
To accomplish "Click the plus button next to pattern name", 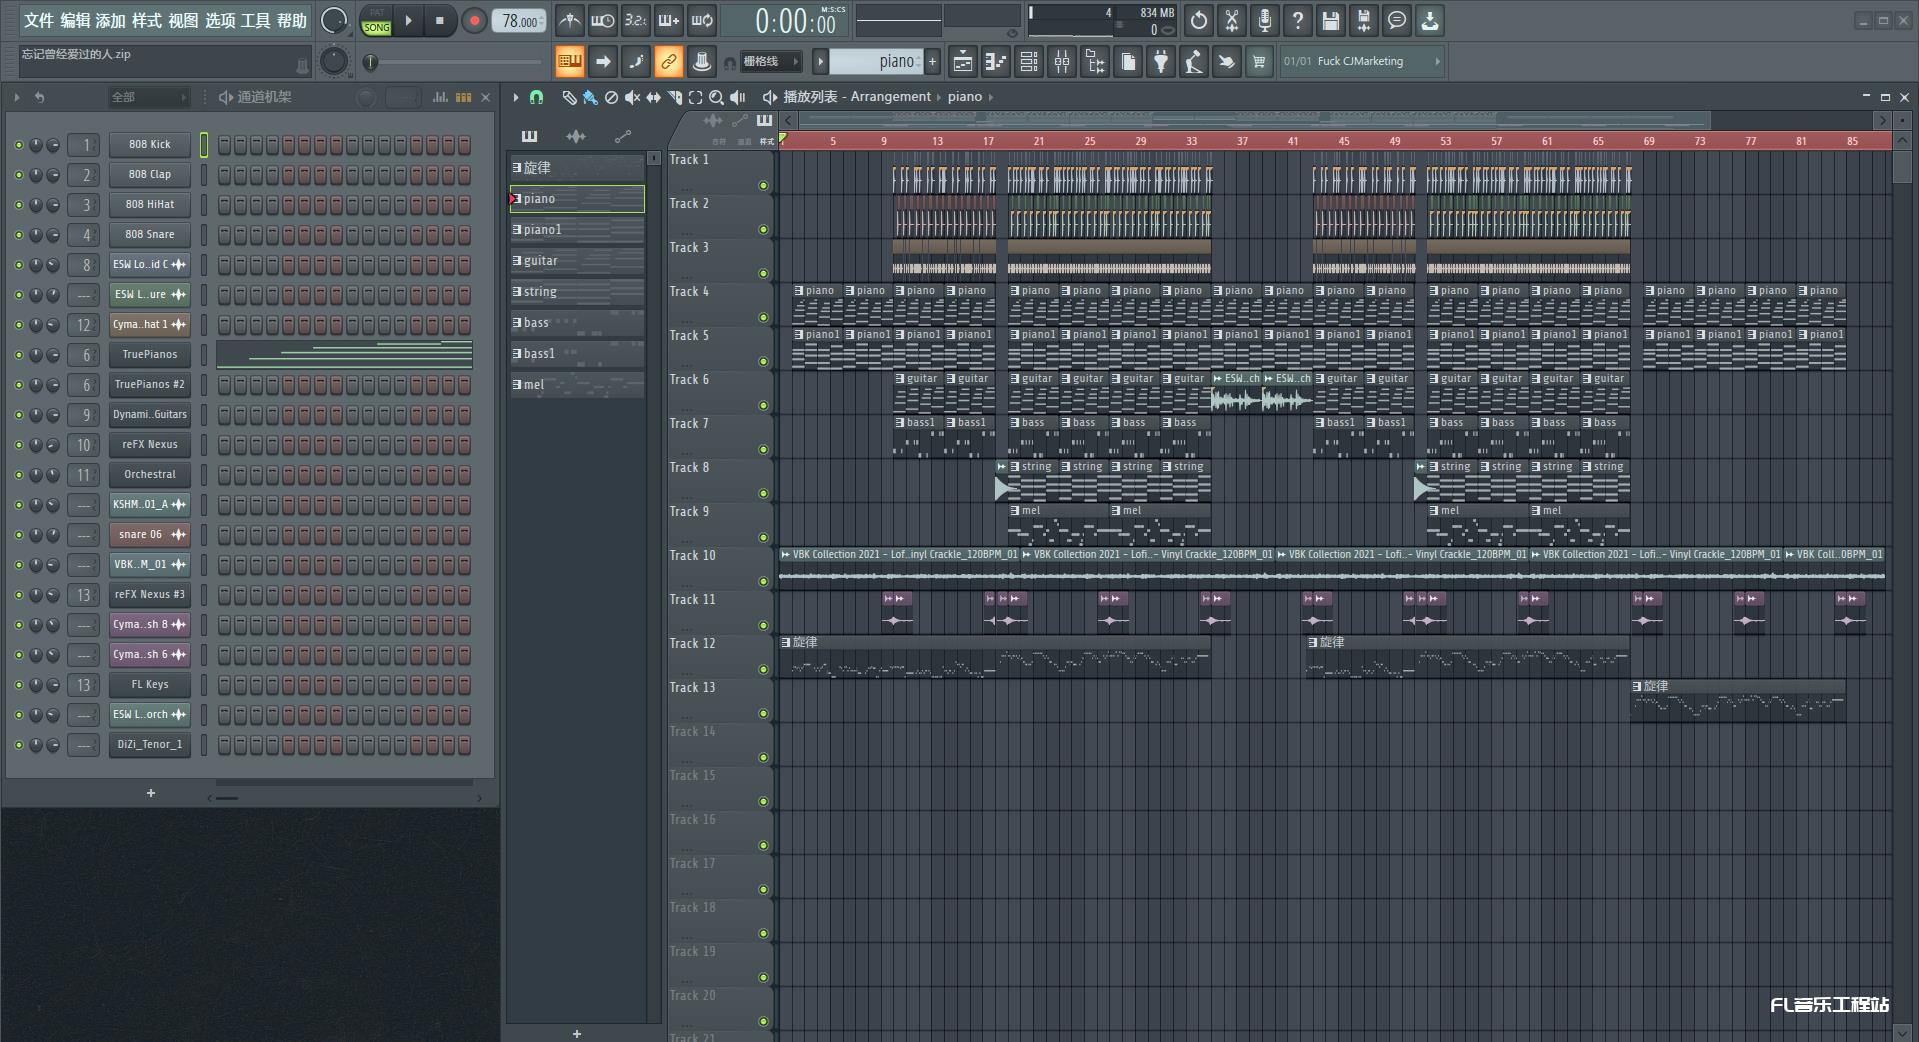I will click(x=933, y=62).
